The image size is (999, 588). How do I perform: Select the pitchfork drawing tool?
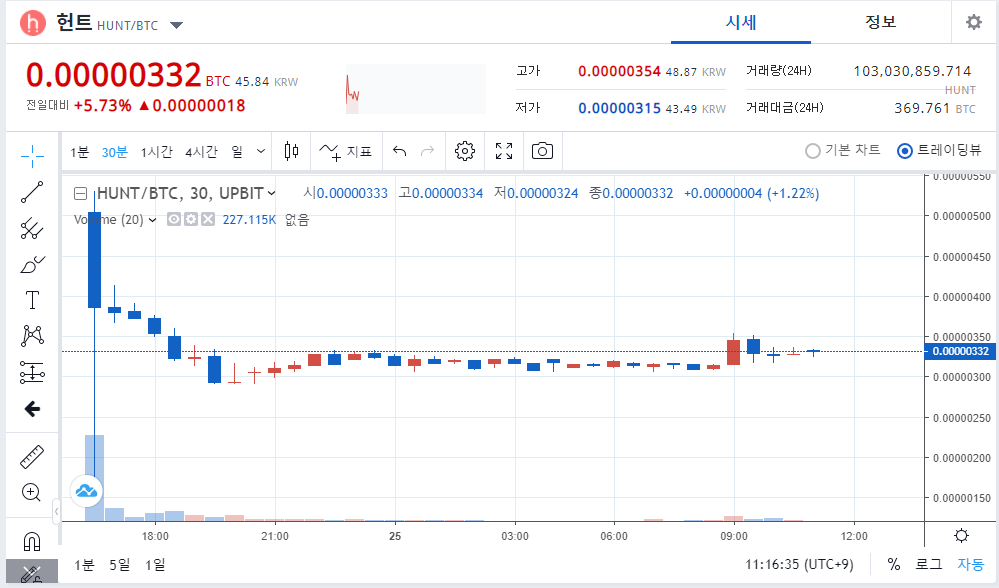(32, 228)
